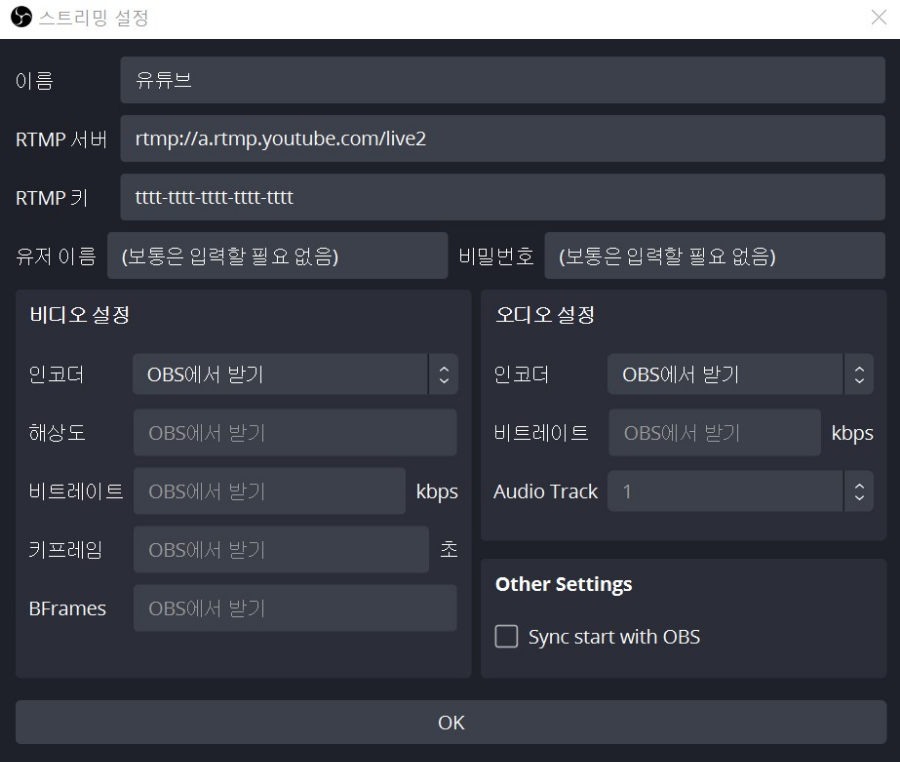Click the 비디오 설정 section heading
The image size is (900, 762).
click(80, 314)
